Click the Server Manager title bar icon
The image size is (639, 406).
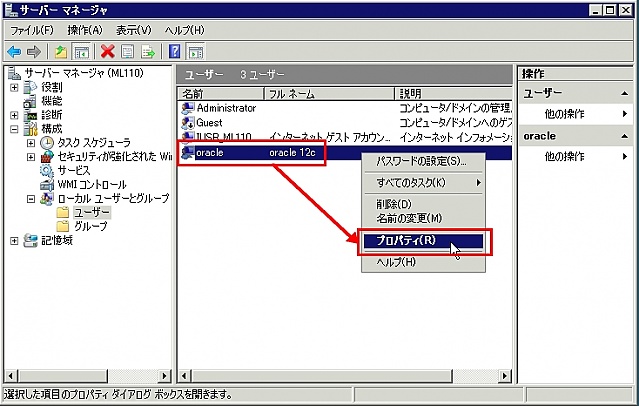point(11,10)
